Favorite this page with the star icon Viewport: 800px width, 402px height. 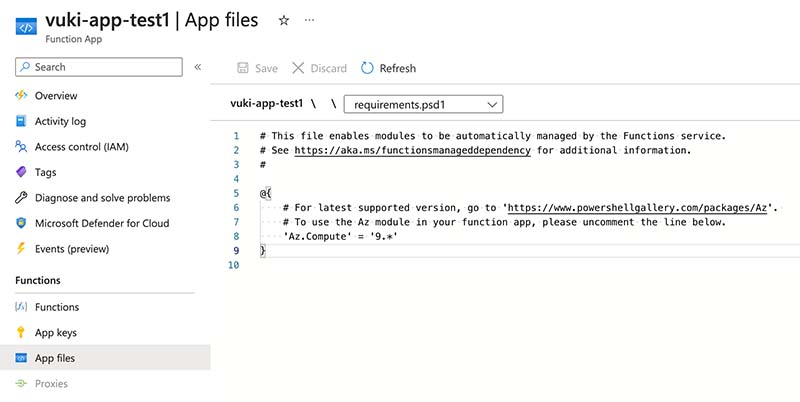click(284, 20)
